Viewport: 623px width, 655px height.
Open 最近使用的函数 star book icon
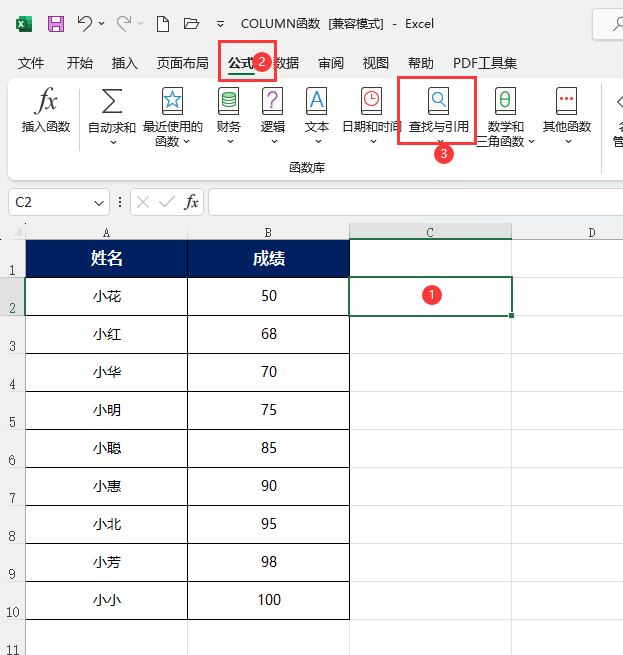pos(173,101)
